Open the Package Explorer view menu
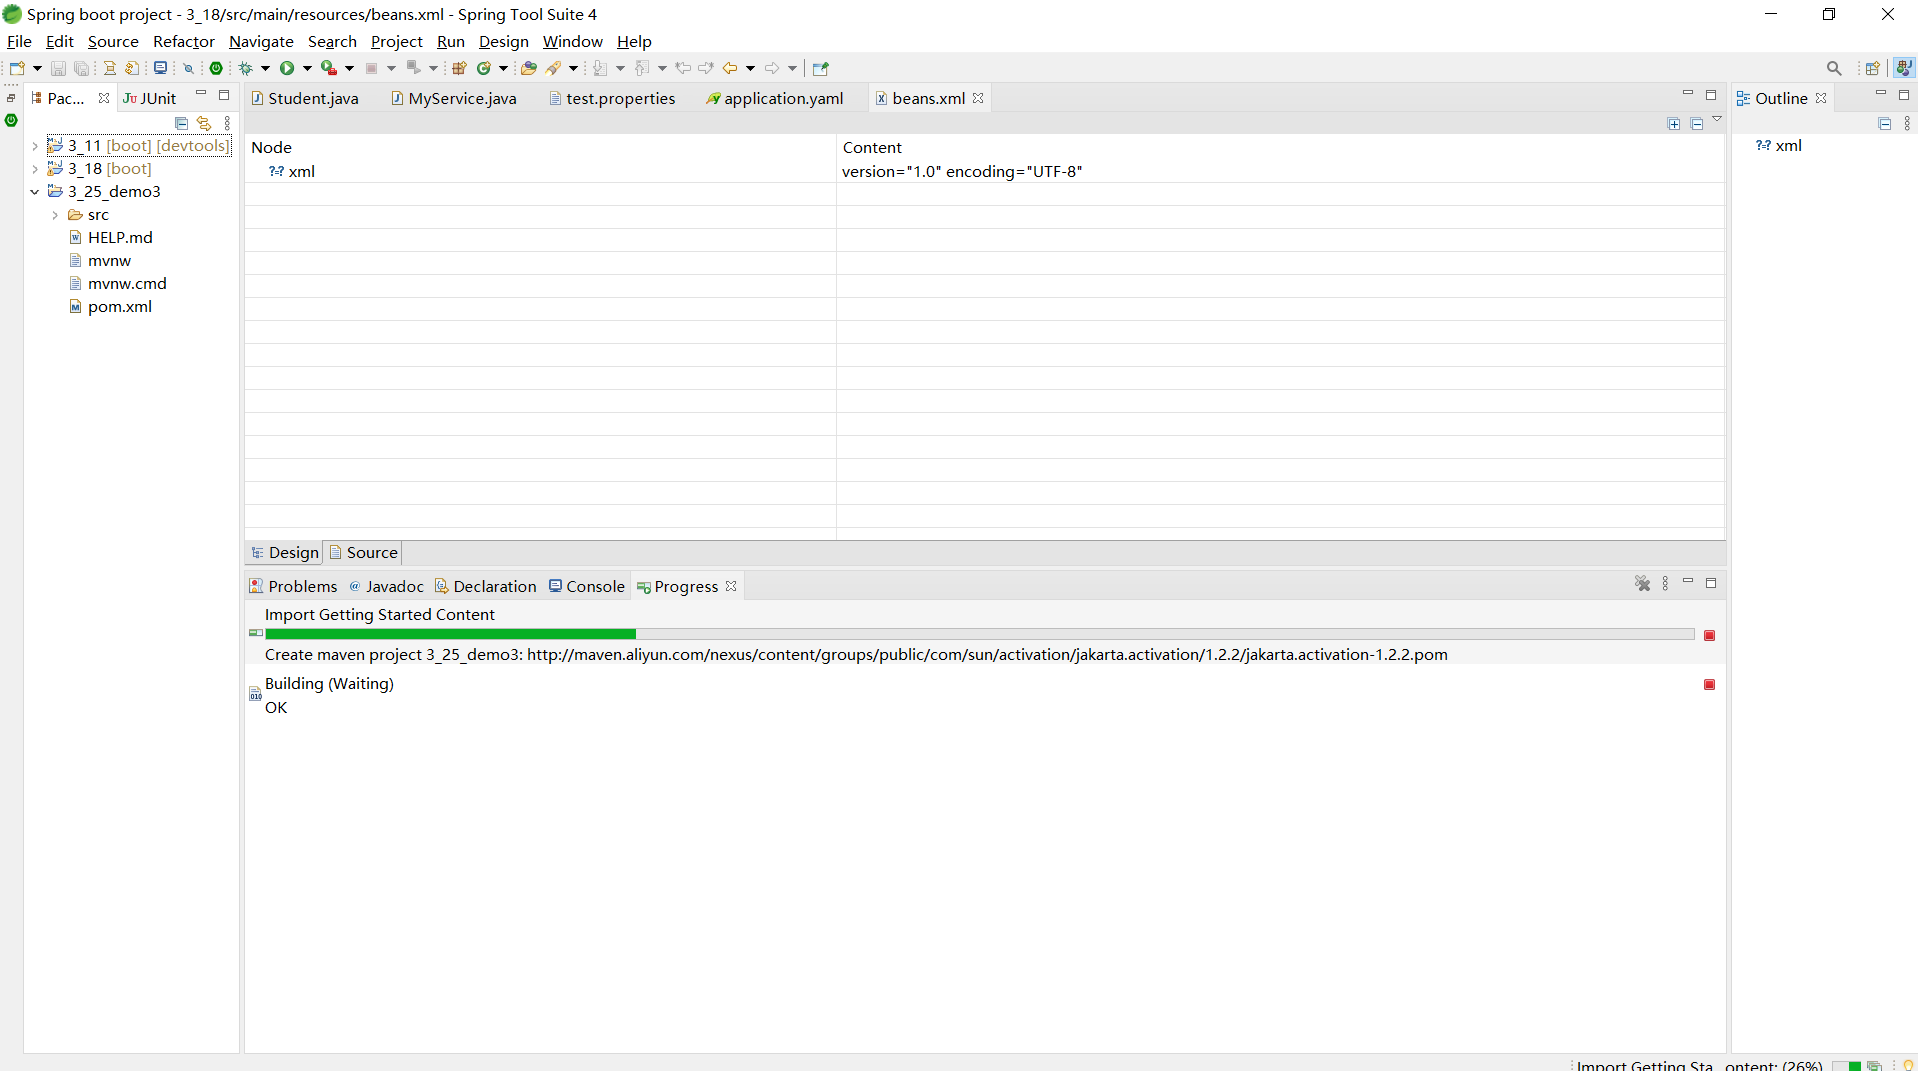Viewport: 1918px width, 1071px height. tap(227, 123)
